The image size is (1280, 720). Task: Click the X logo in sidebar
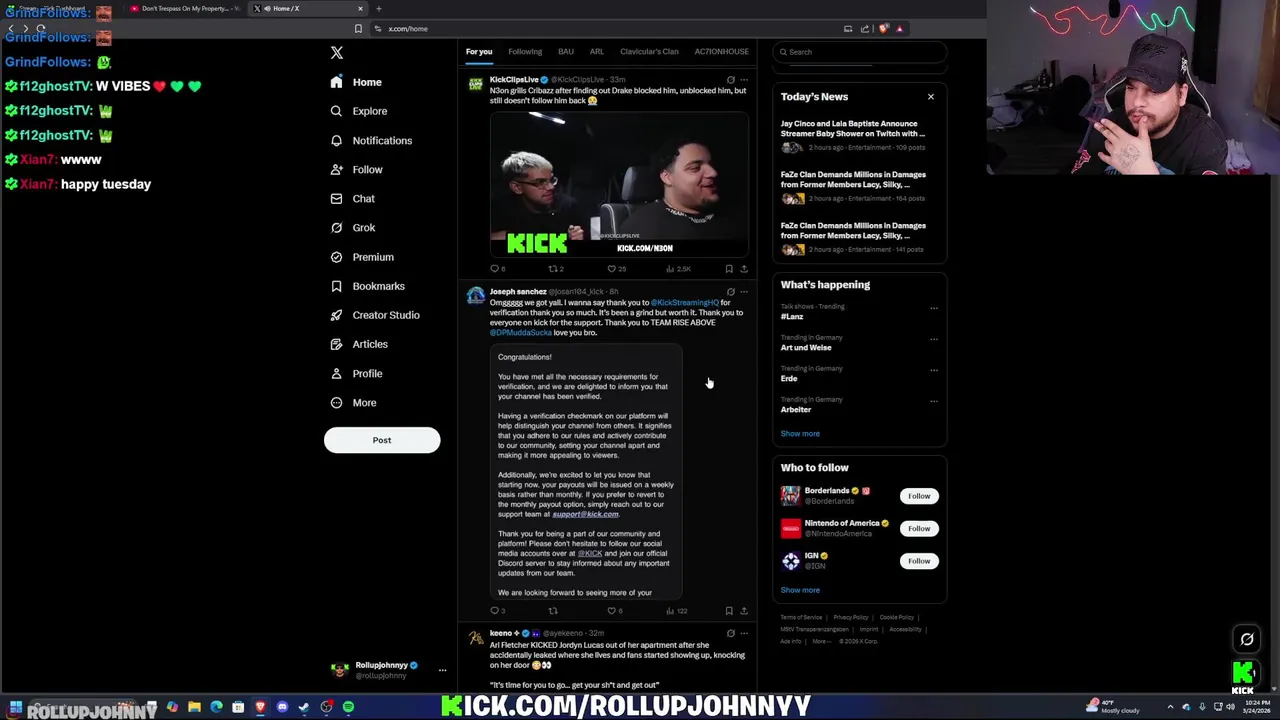[x=337, y=52]
